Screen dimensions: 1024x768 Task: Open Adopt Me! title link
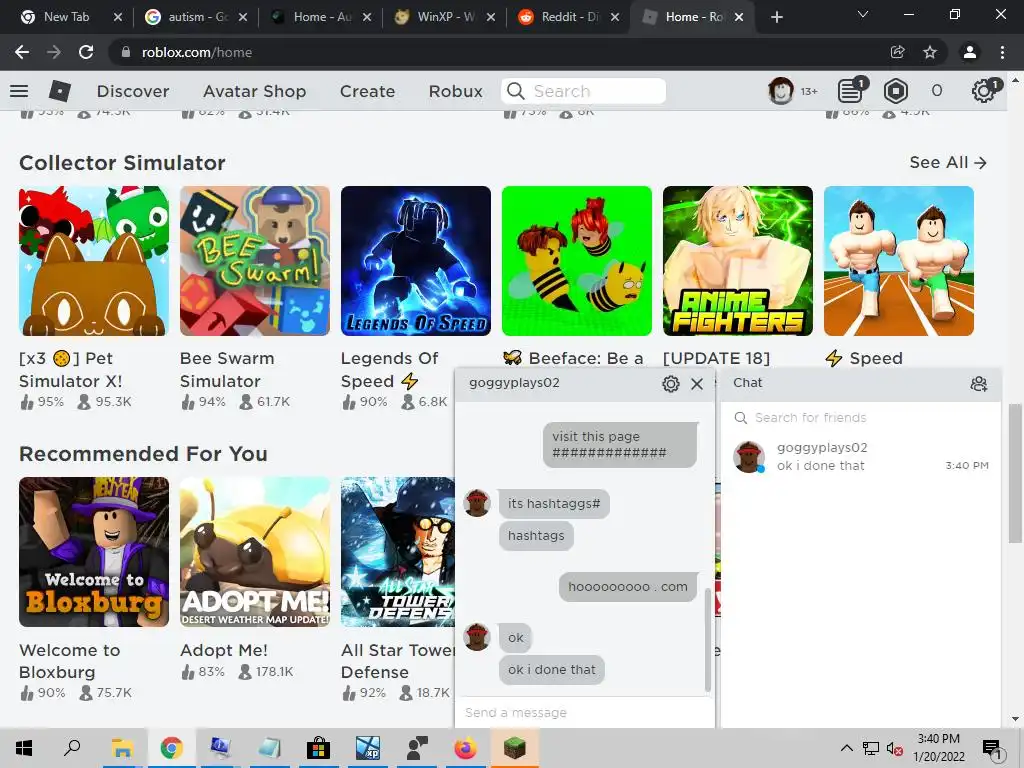223,650
